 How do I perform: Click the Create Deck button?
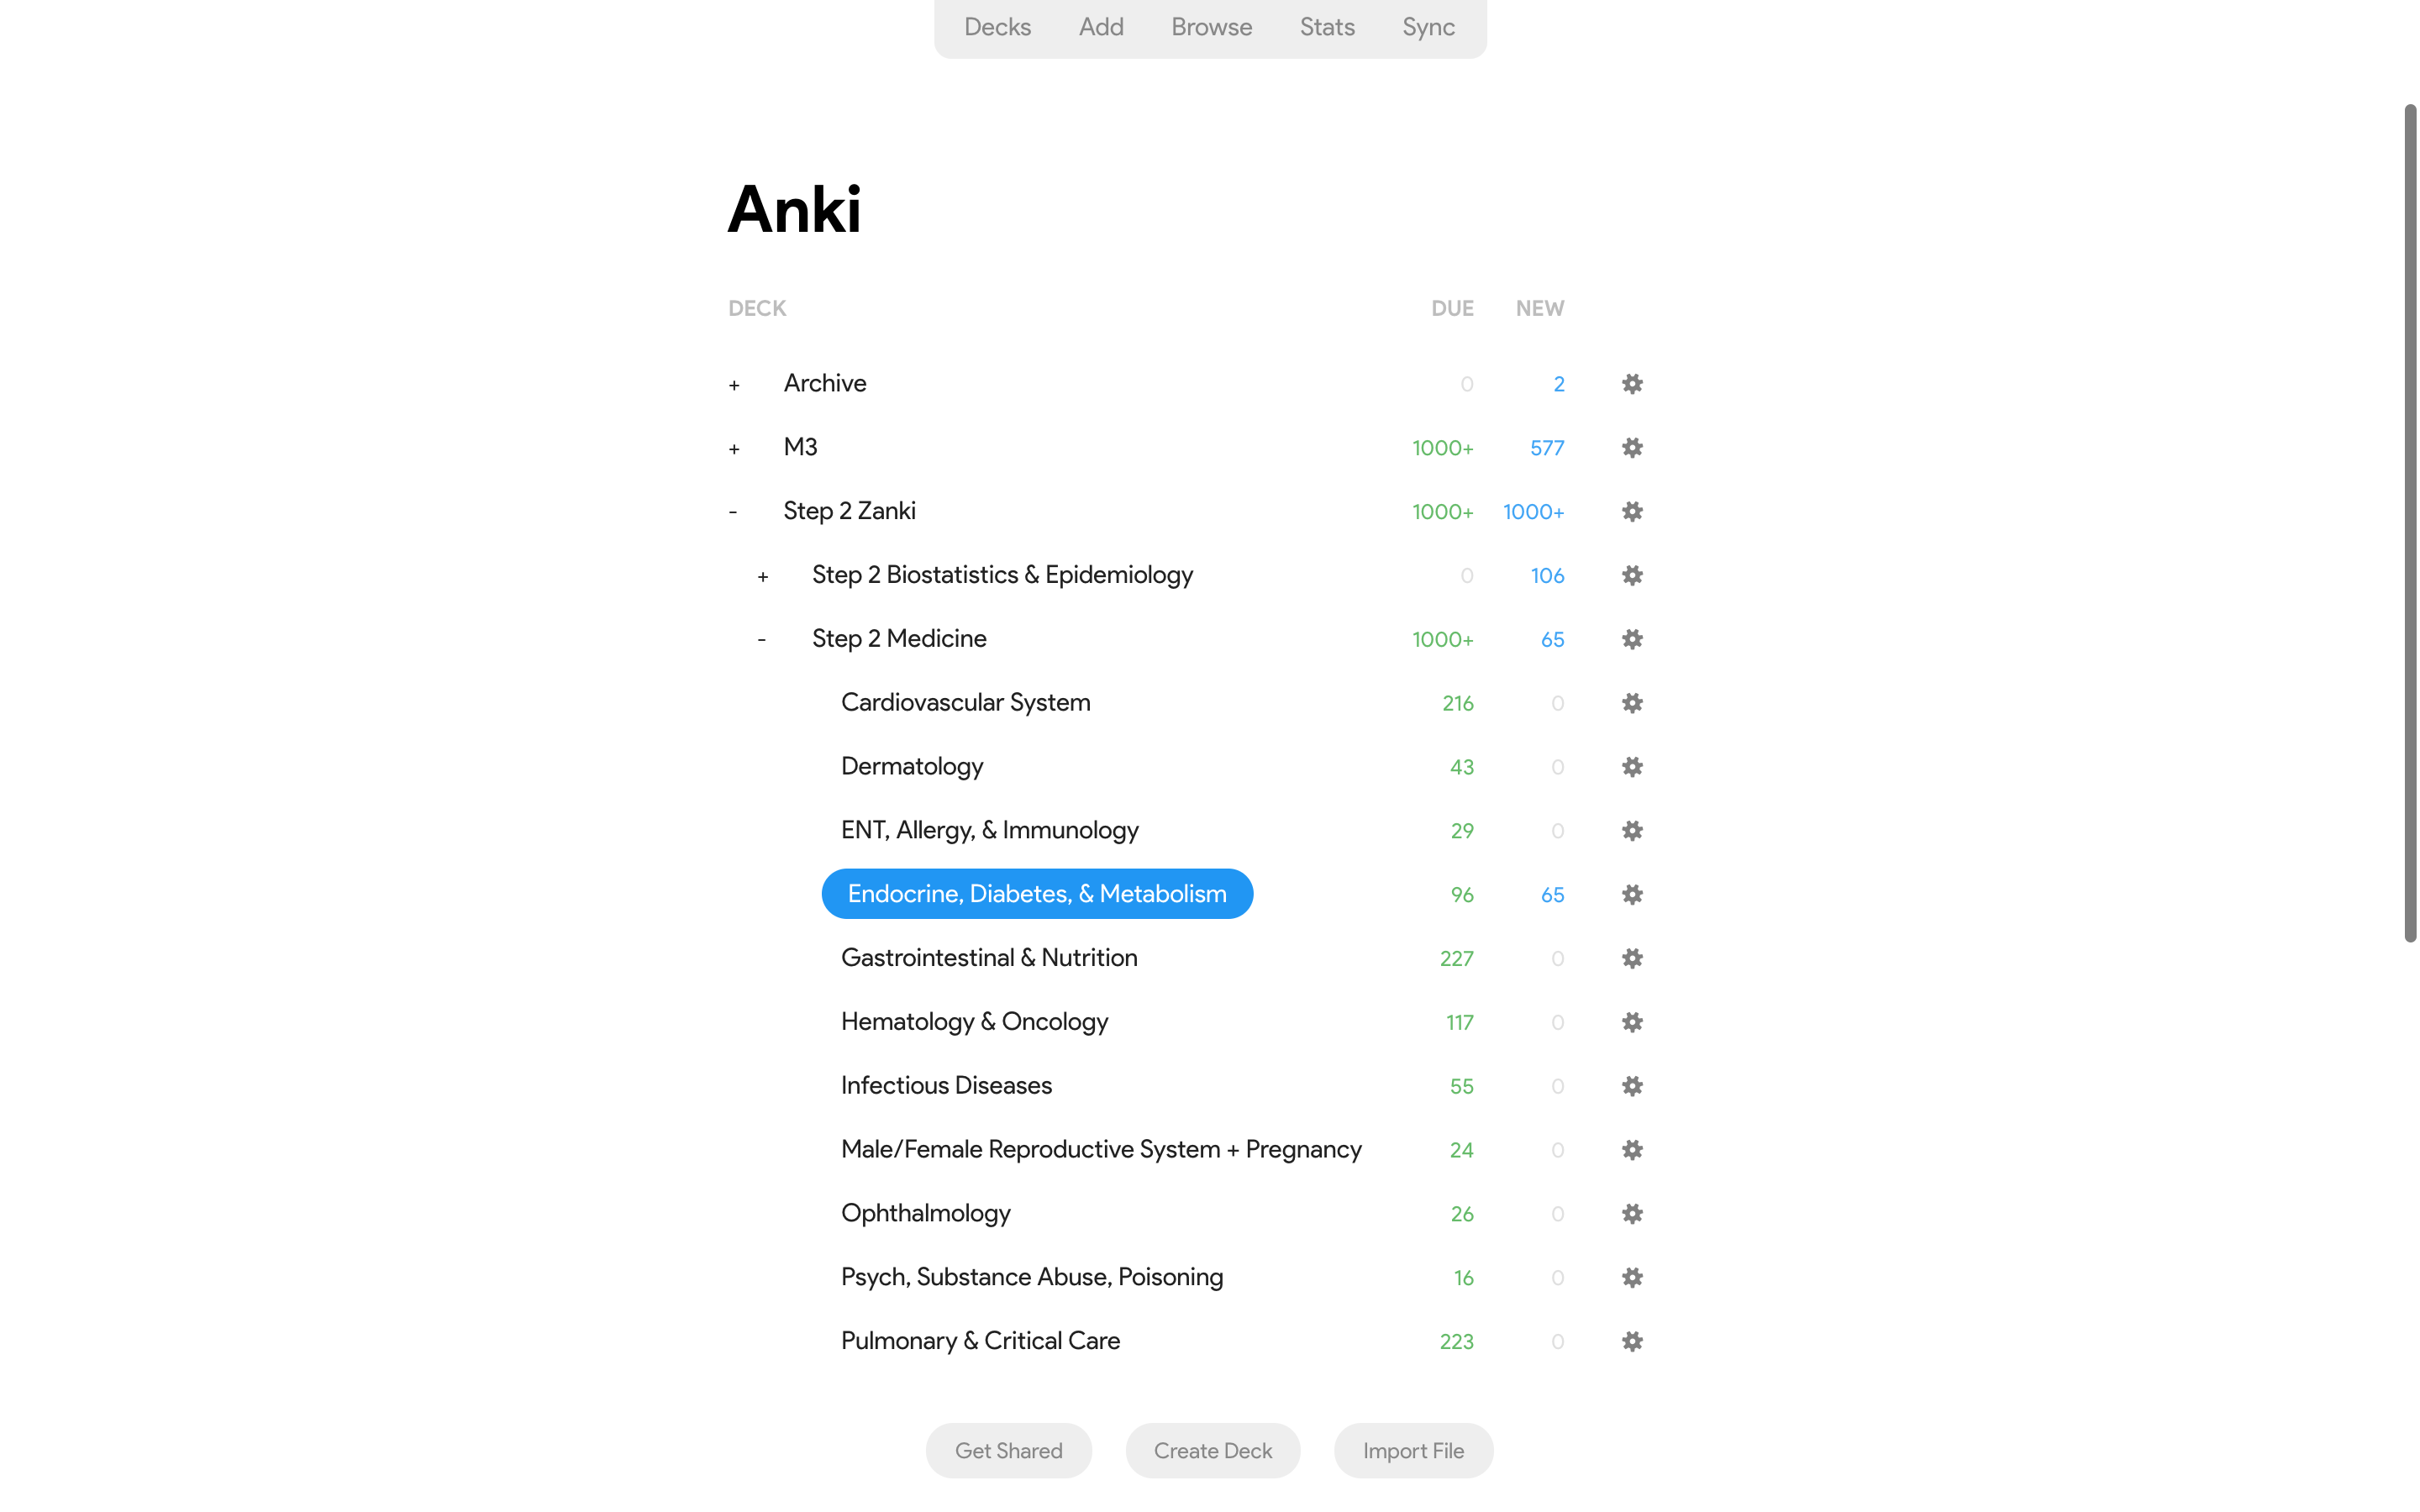tap(1212, 1450)
